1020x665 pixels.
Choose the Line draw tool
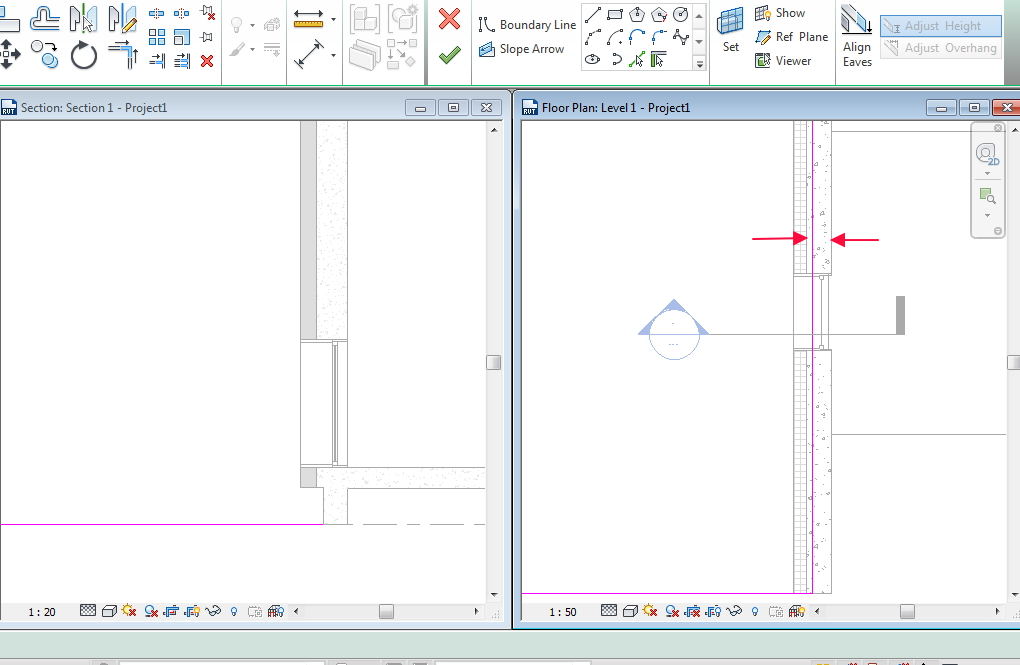click(592, 14)
